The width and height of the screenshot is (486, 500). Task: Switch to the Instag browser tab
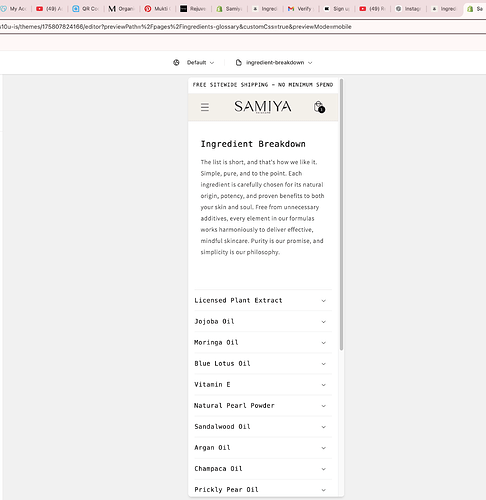click(408, 9)
